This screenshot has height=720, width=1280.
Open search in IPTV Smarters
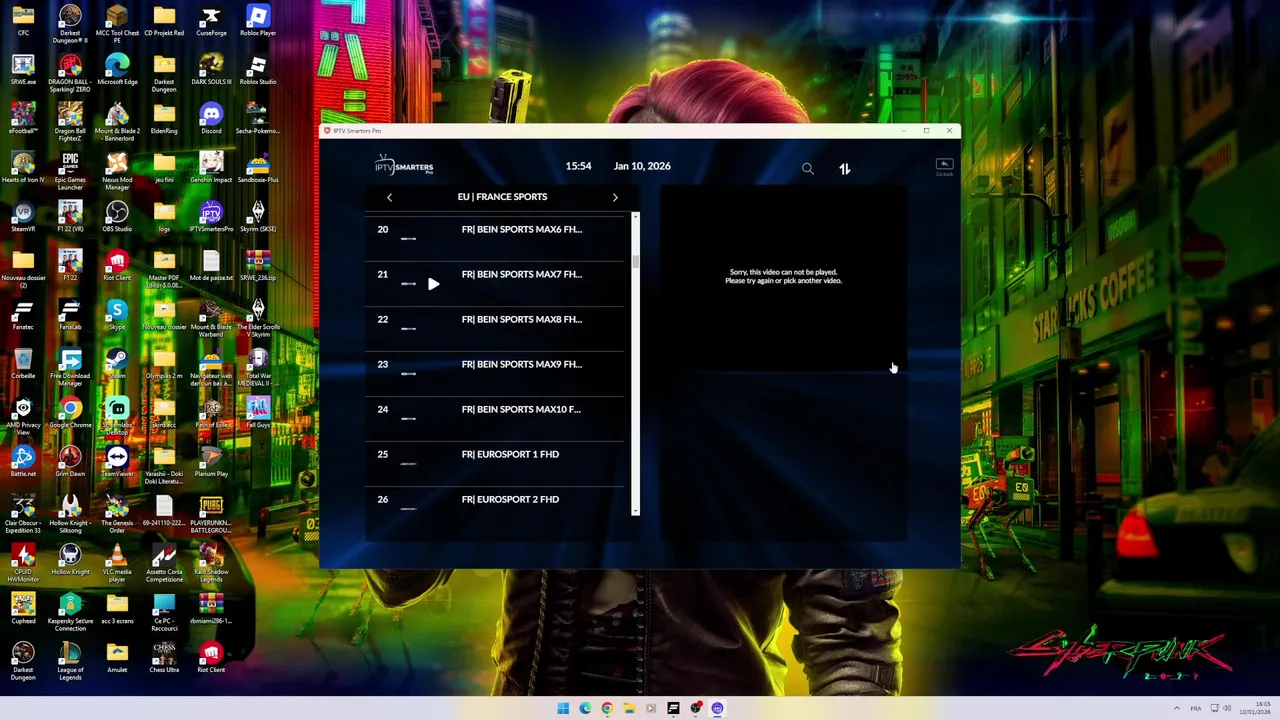coord(808,169)
